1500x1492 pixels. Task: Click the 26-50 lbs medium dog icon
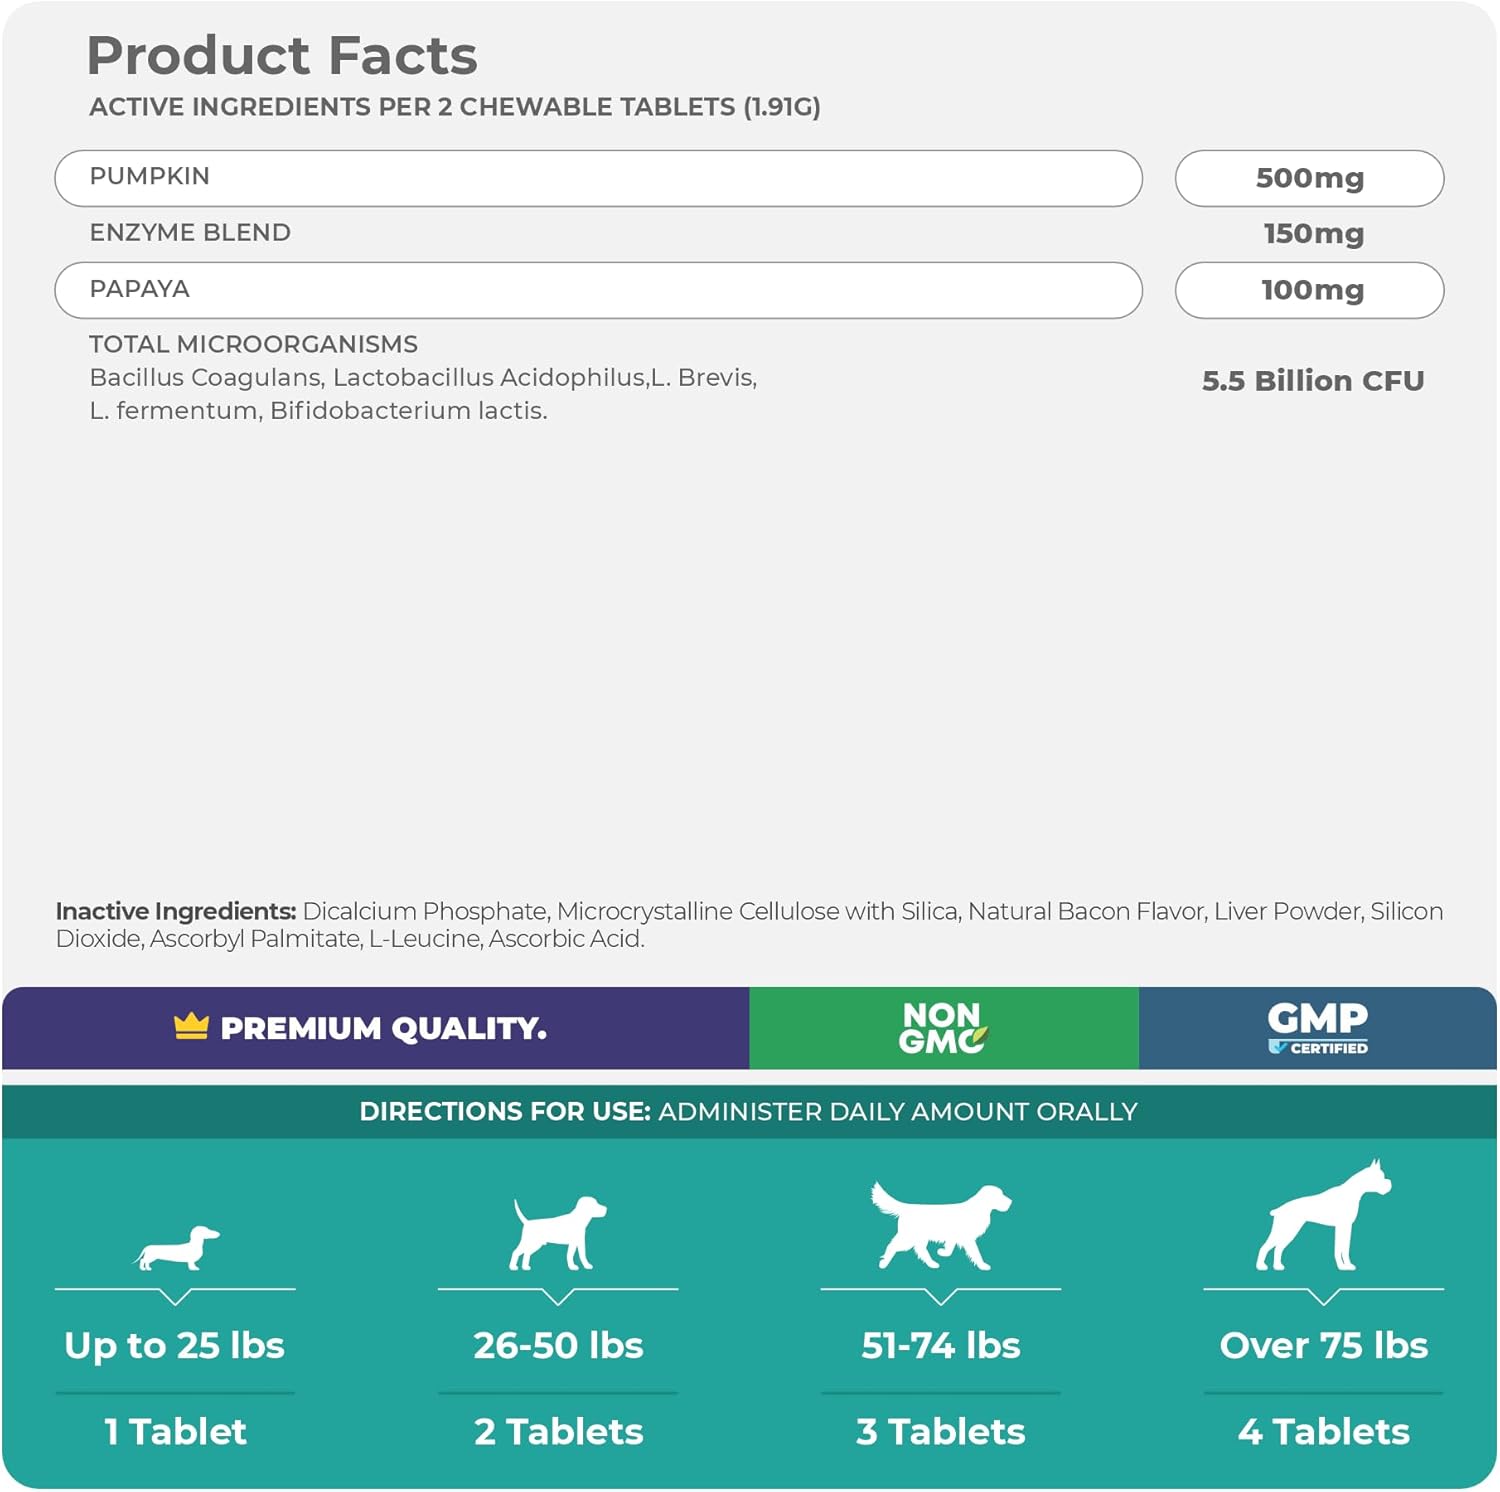[557, 1234]
